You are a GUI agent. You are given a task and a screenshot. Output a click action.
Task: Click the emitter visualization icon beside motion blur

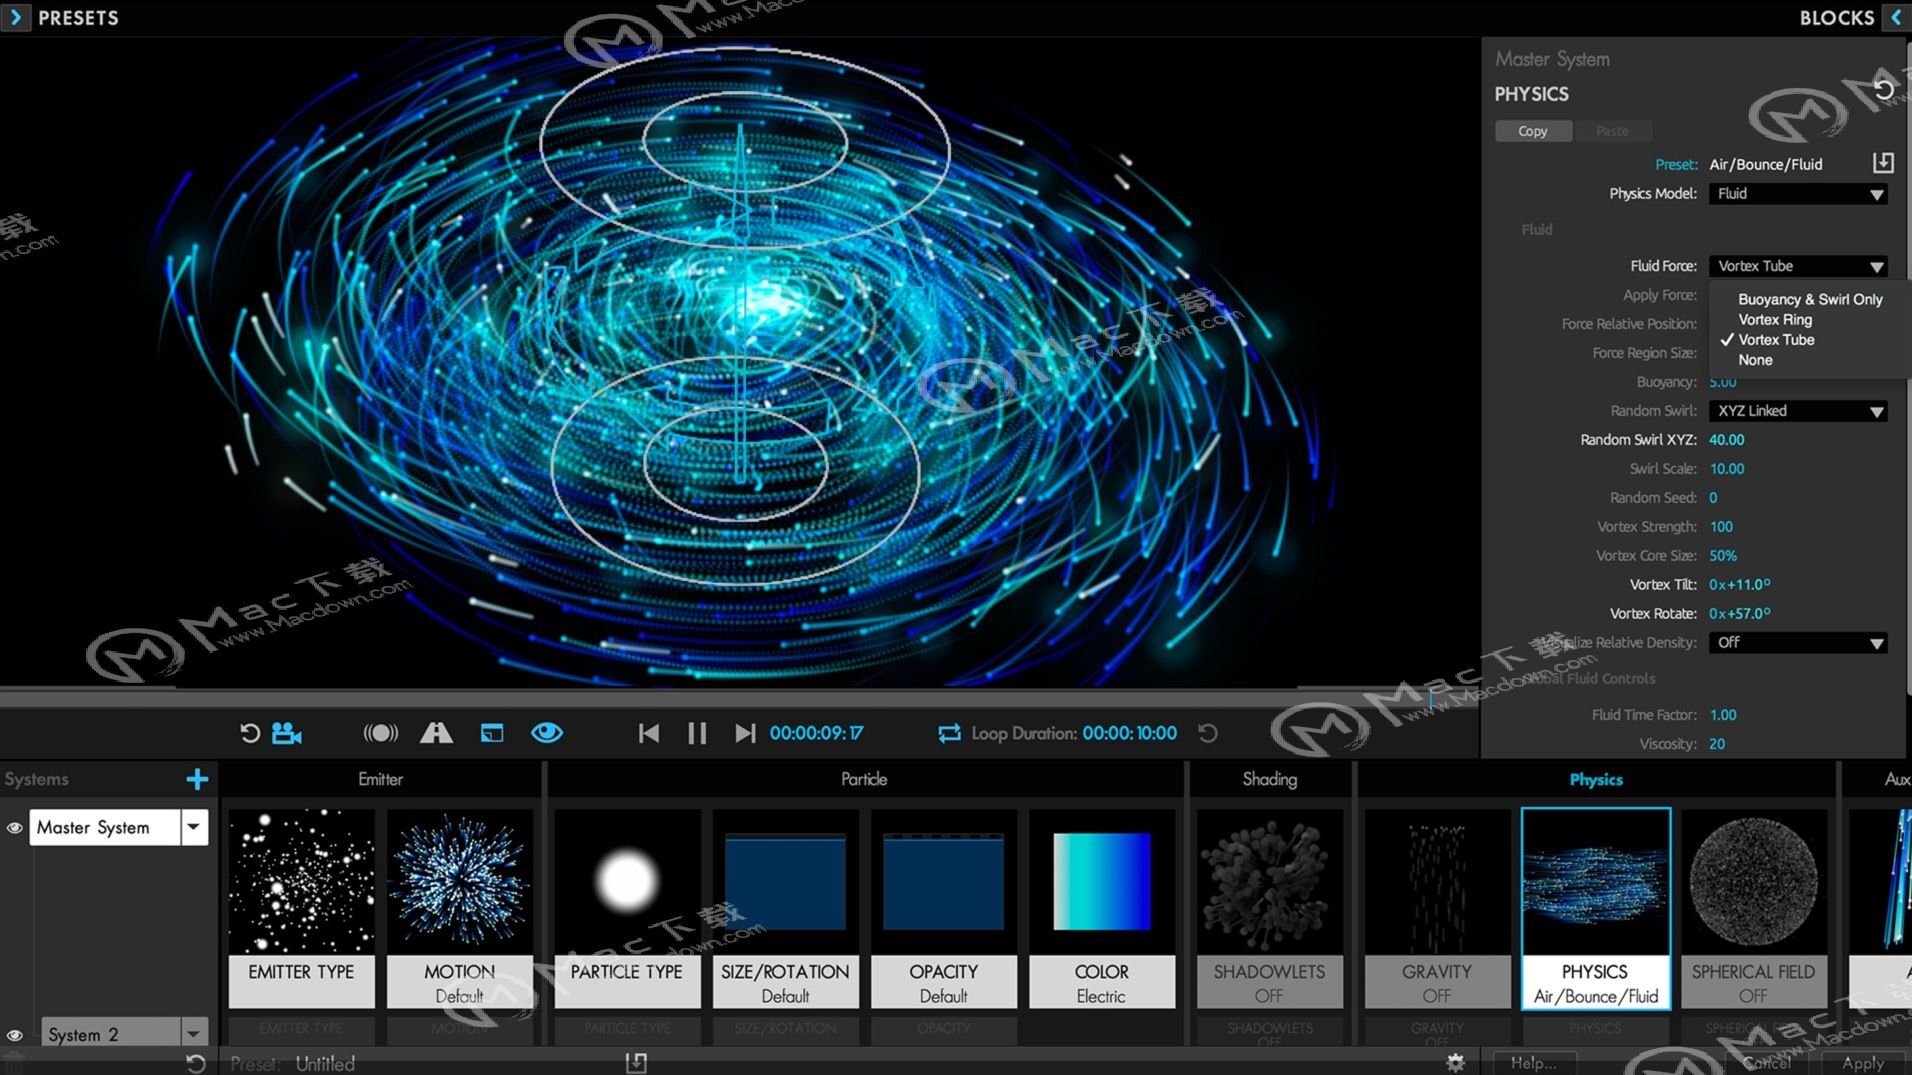(435, 733)
